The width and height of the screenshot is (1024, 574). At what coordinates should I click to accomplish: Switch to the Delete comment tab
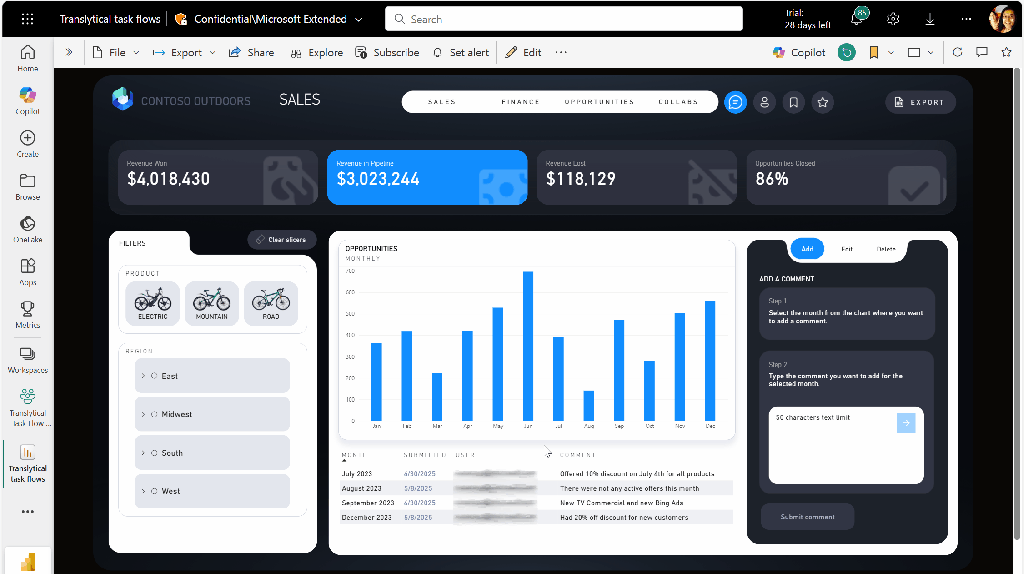[x=886, y=249]
